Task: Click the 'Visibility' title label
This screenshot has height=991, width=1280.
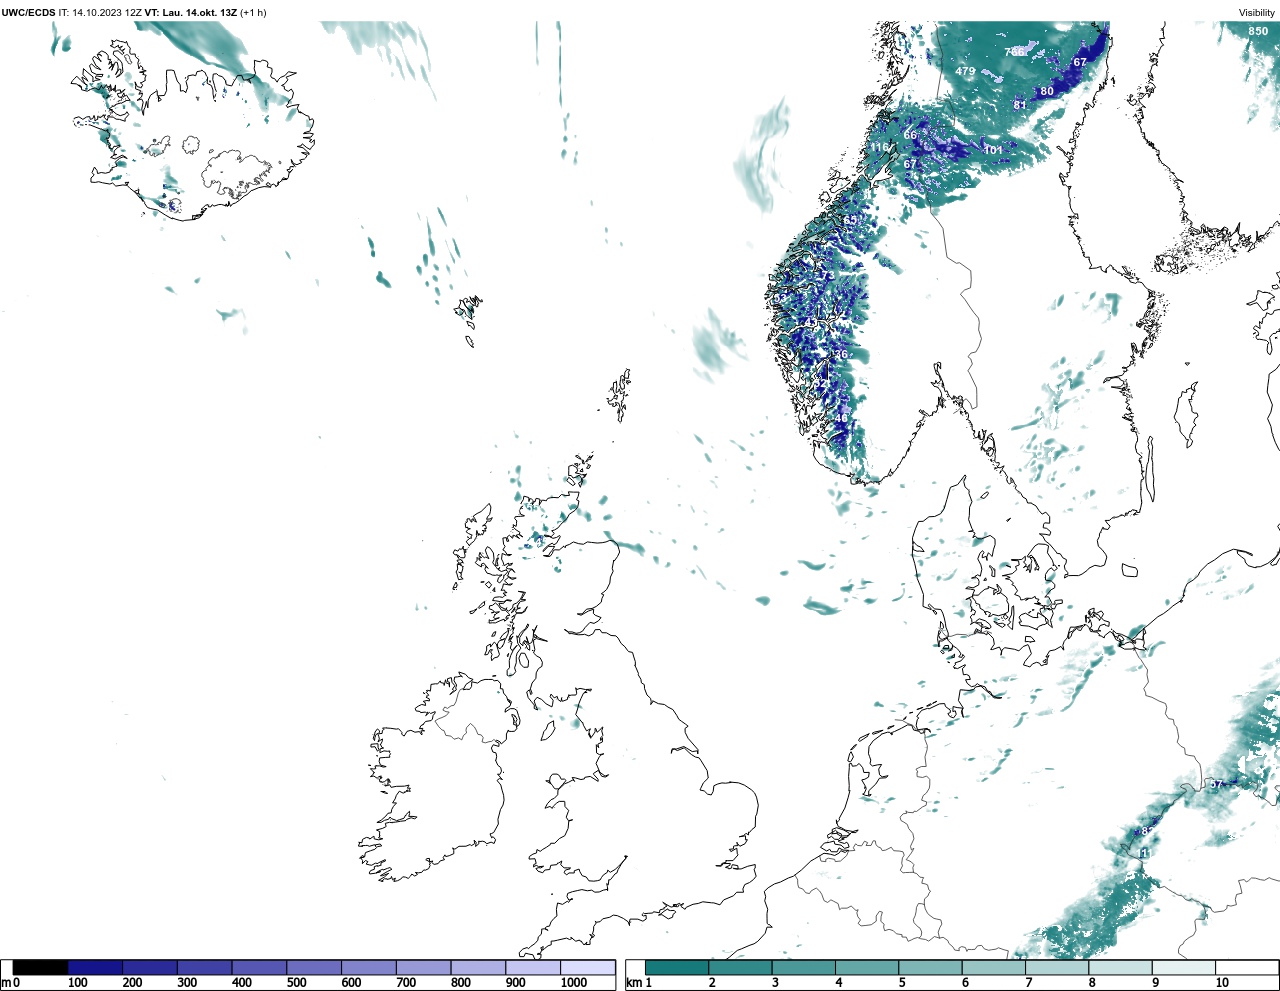Action: tap(1256, 13)
